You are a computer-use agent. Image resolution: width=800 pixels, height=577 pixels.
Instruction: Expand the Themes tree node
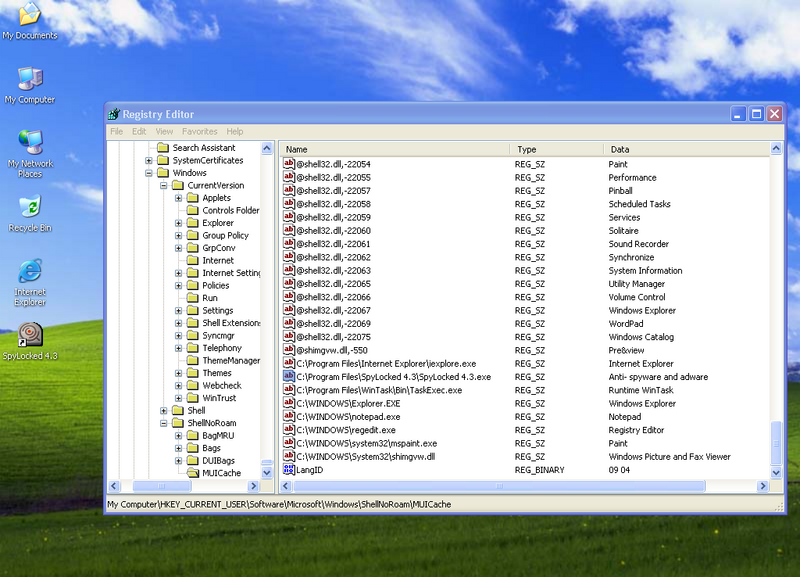click(x=178, y=373)
